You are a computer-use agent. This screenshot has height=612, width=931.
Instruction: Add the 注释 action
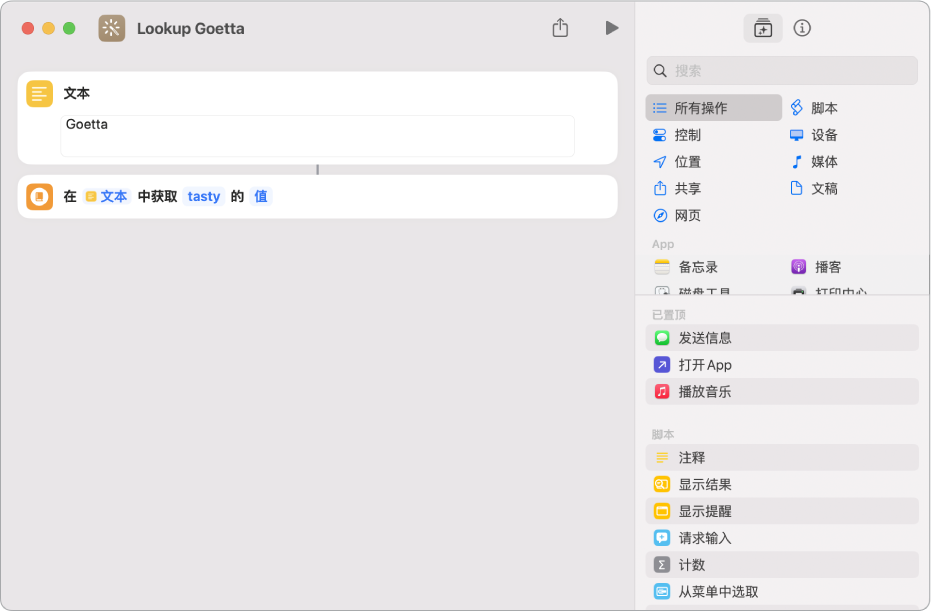[782, 457]
